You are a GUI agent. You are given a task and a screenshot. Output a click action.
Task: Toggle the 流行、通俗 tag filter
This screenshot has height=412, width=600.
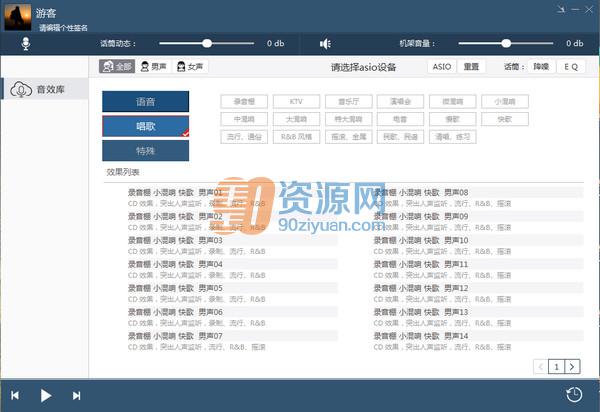pyautogui.click(x=244, y=137)
